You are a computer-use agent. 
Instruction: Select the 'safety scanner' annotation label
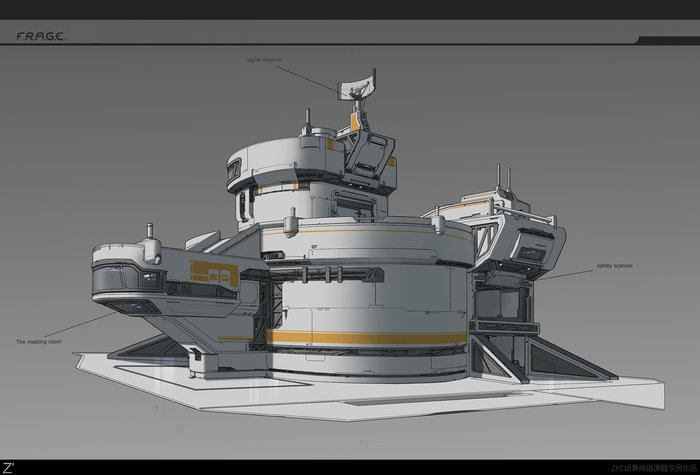coord(615,266)
